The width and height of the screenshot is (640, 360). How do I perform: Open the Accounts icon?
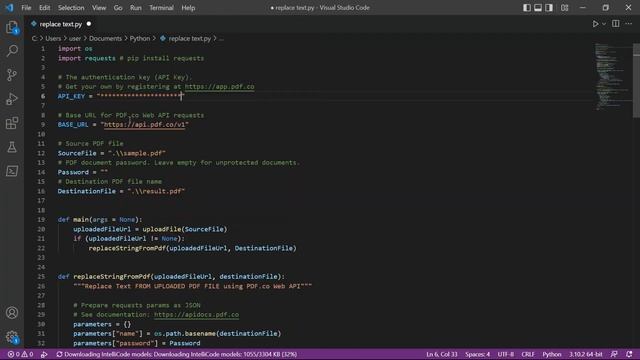[12, 313]
